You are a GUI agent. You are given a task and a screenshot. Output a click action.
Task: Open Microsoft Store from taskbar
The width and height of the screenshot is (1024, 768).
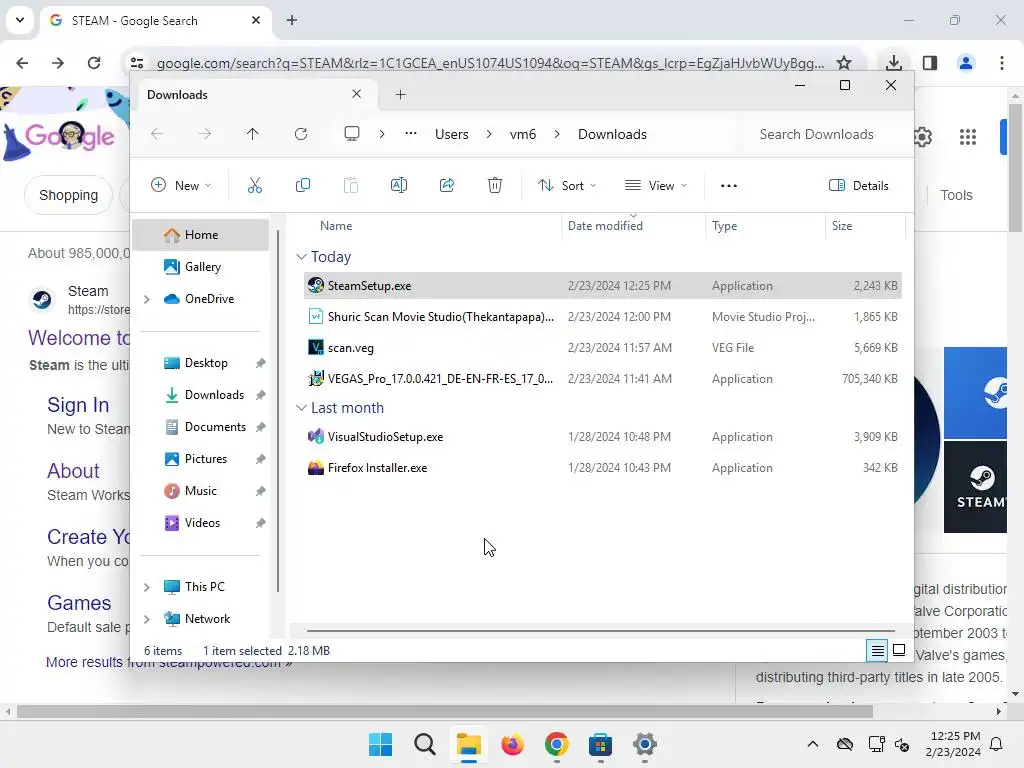pyautogui.click(x=600, y=744)
